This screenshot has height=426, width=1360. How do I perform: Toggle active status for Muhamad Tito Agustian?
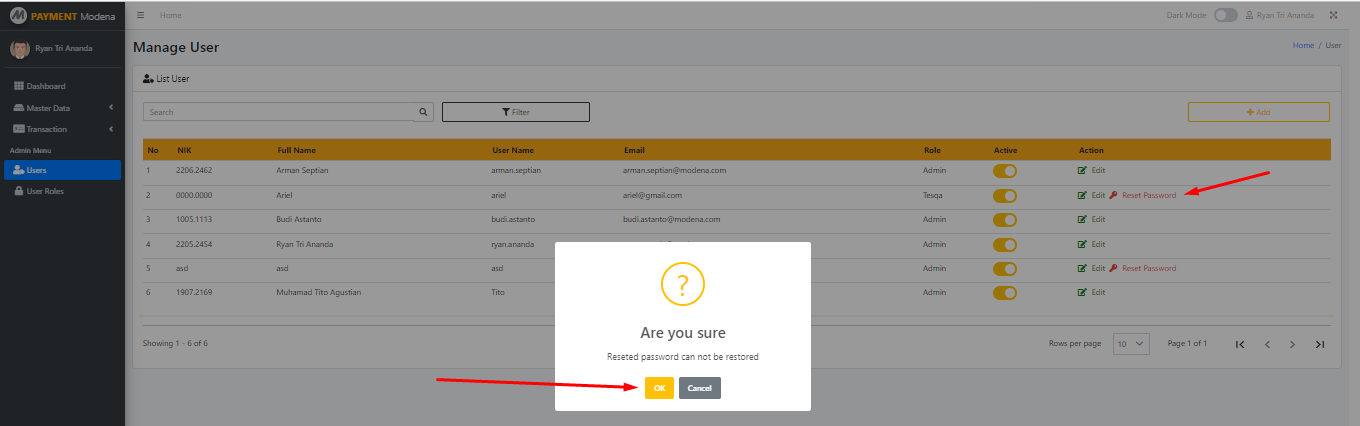(1005, 293)
